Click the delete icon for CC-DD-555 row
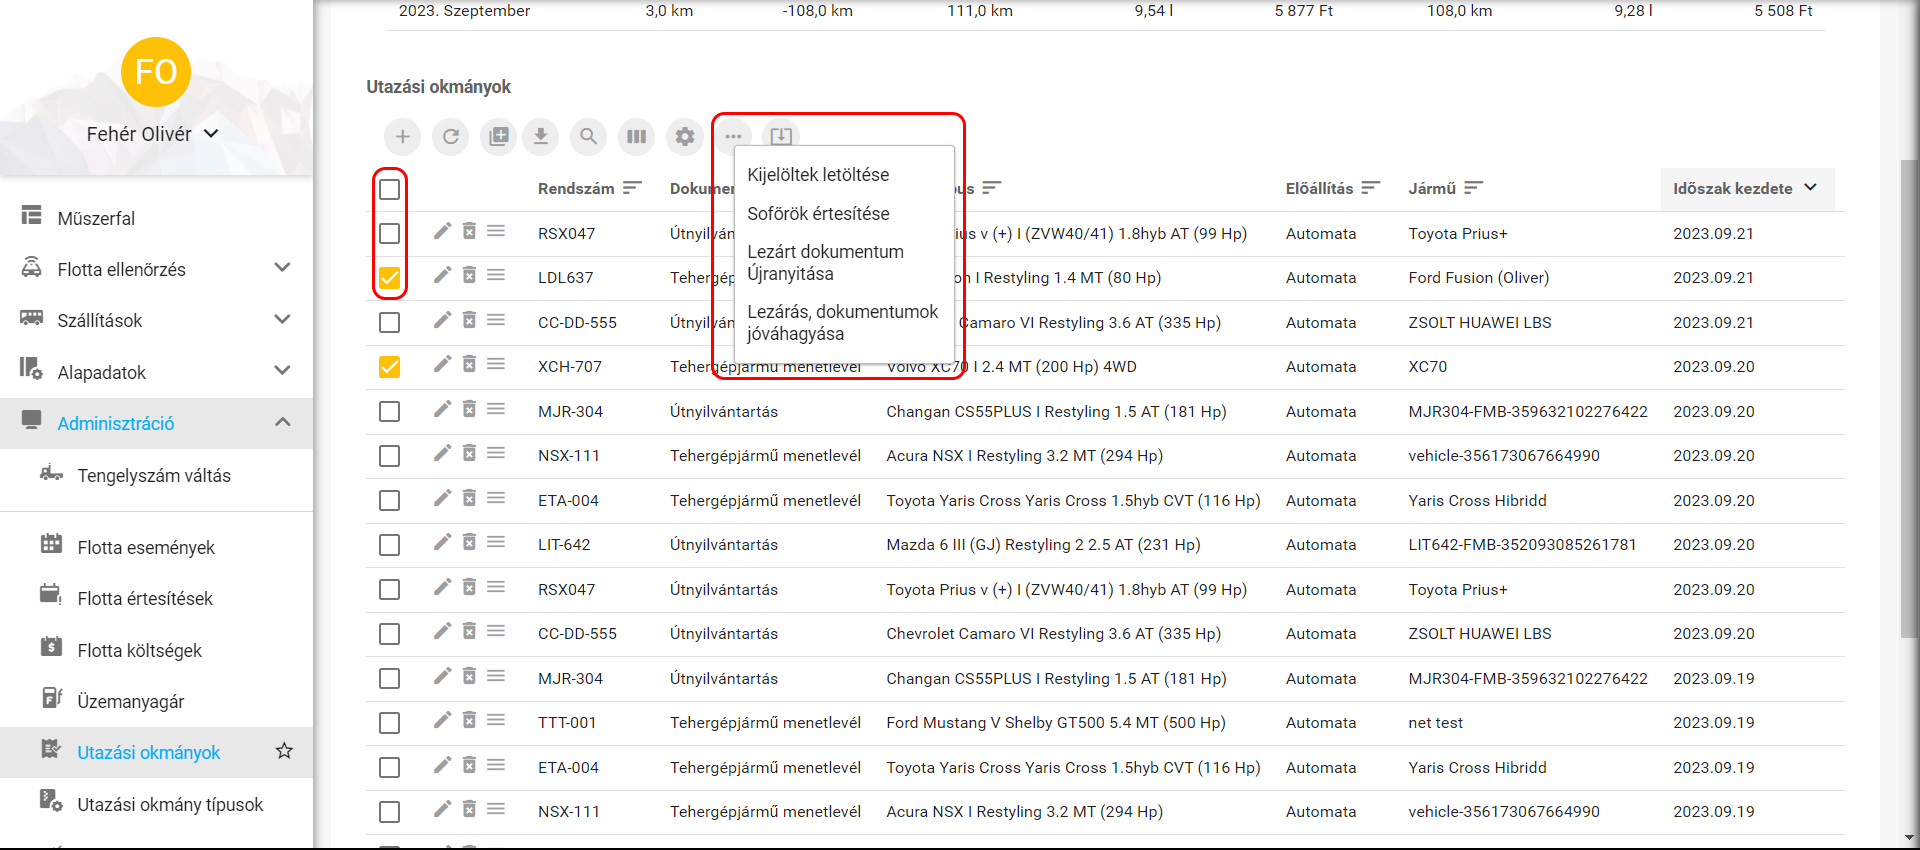This screenshot has height=850, width=1920. (469, 320)
